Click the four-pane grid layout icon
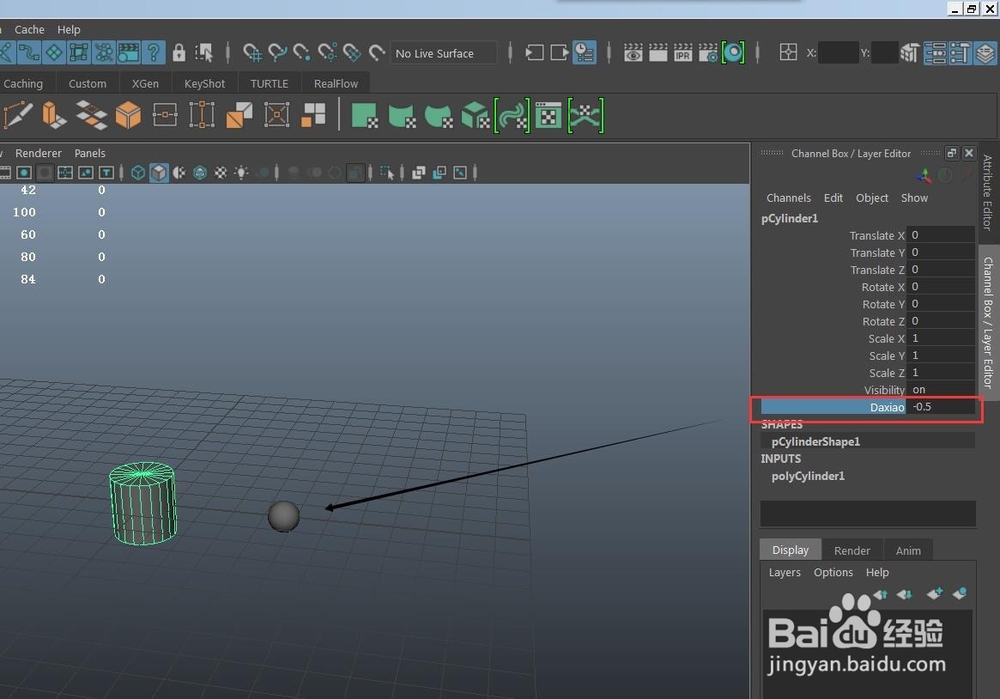 788,52
